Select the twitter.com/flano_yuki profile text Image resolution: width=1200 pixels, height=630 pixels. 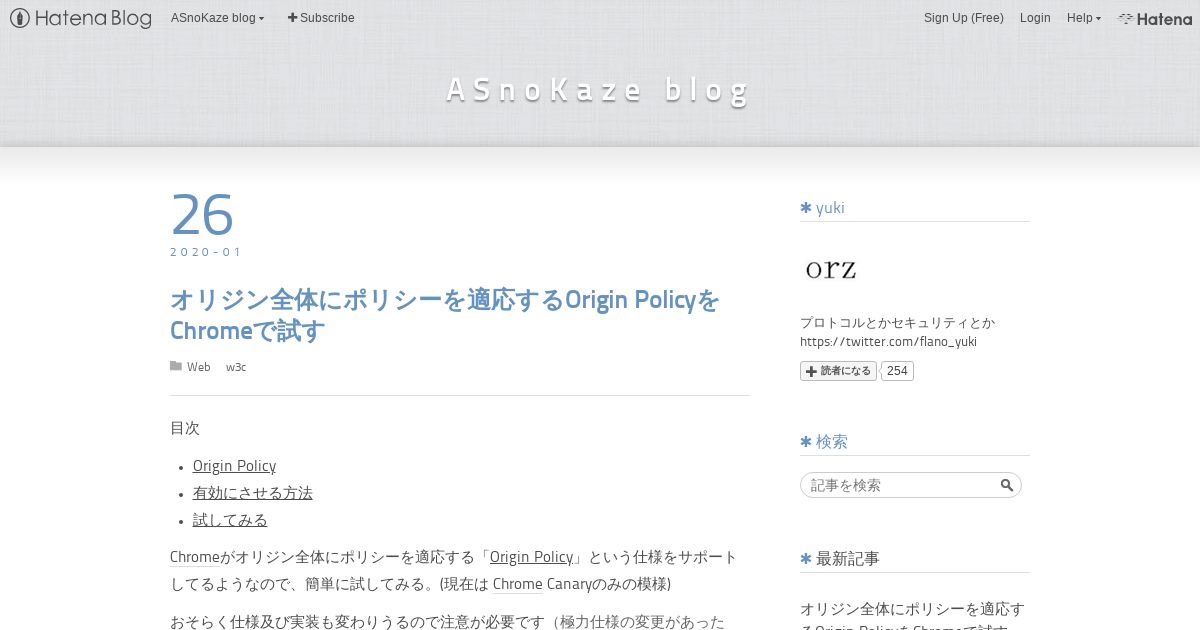click(888, 341)
